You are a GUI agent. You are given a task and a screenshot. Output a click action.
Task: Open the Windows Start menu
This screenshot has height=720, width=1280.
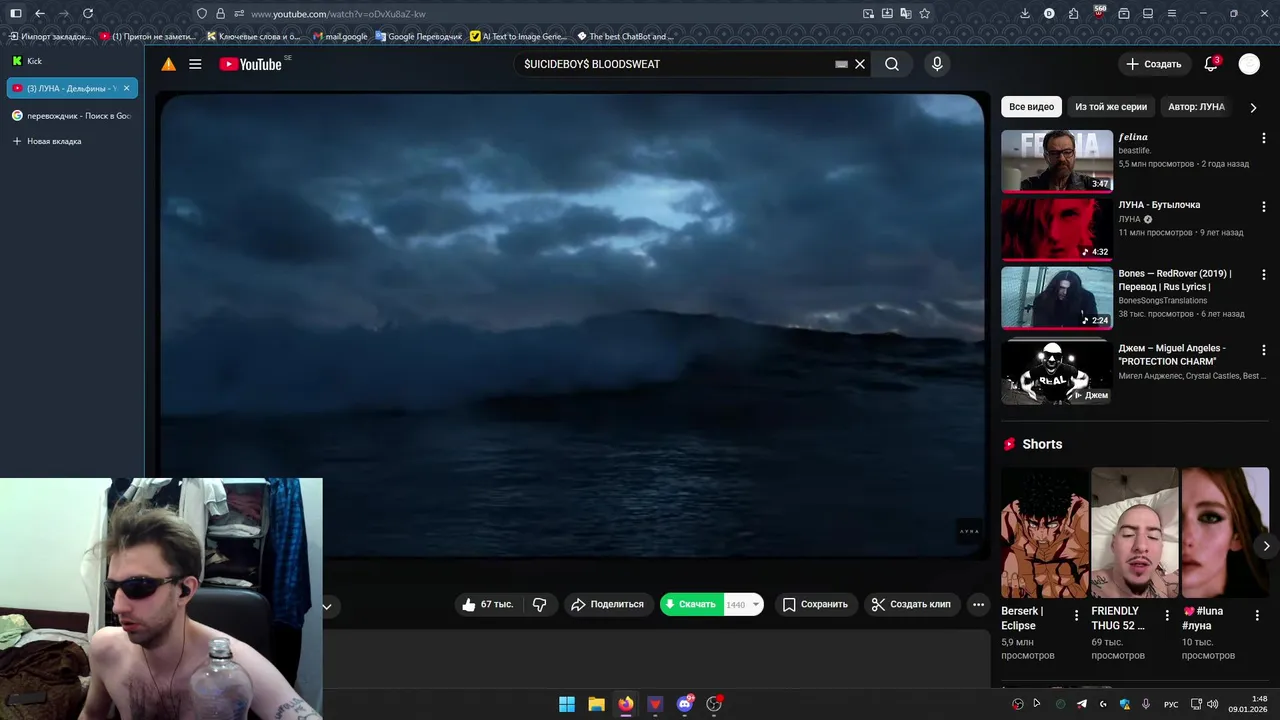click(x=567, y=704)
